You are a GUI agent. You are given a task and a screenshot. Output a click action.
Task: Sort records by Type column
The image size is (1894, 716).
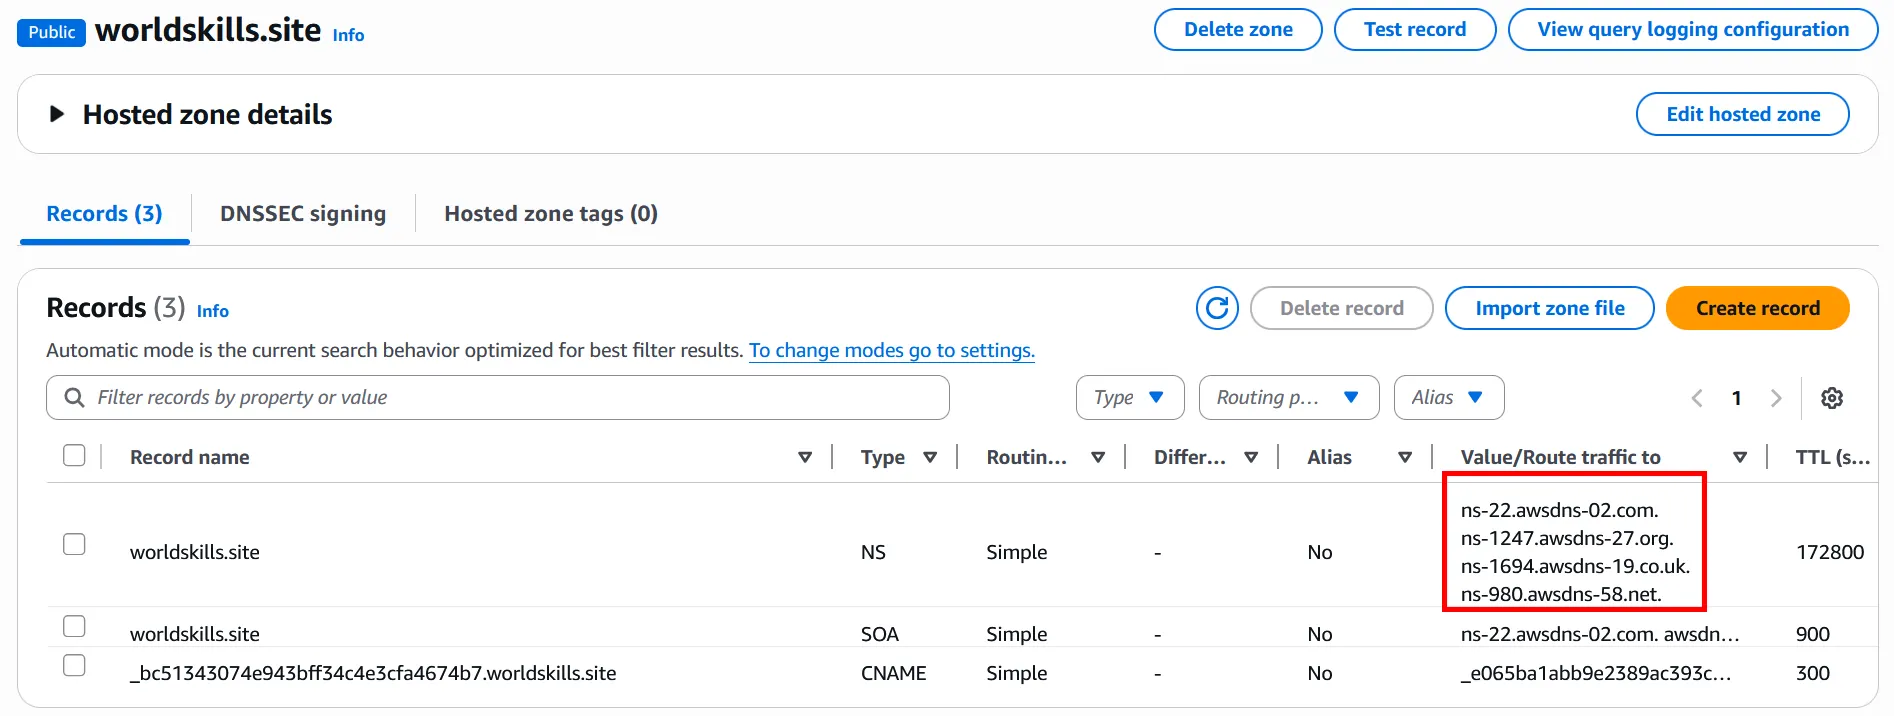point(930,457)
